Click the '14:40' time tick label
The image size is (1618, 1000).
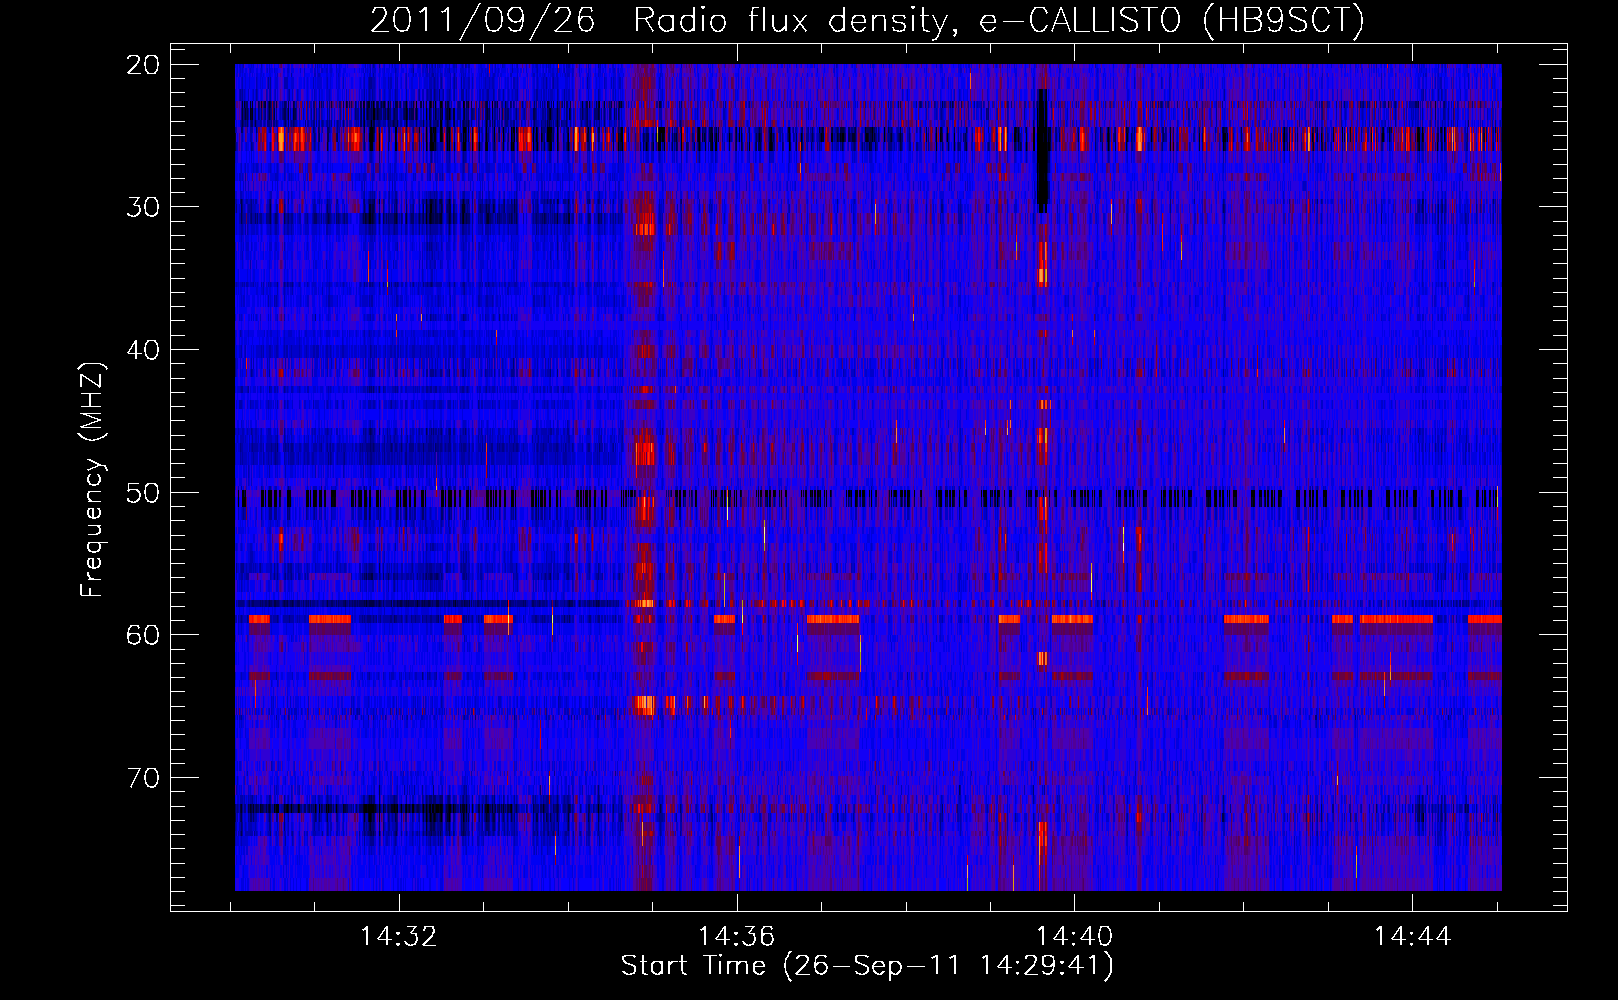click(x=1075, y=937)
